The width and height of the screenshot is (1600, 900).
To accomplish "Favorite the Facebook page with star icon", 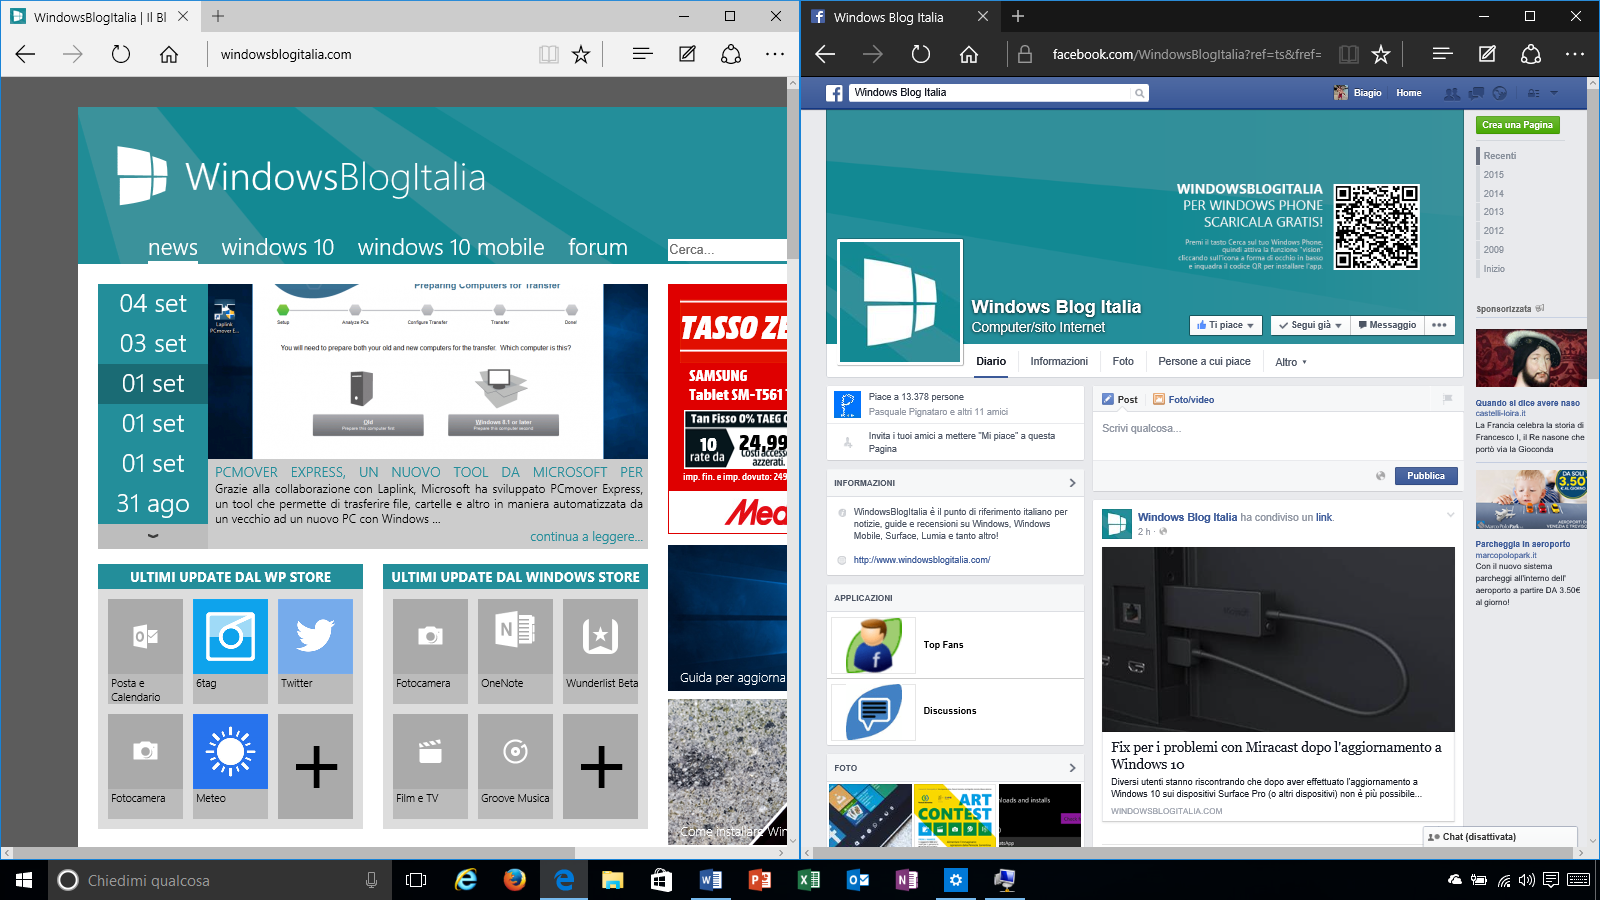I will point(1381,54).
